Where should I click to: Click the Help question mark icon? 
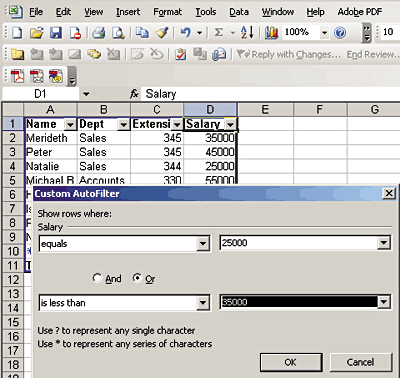[x=340, y=33]
